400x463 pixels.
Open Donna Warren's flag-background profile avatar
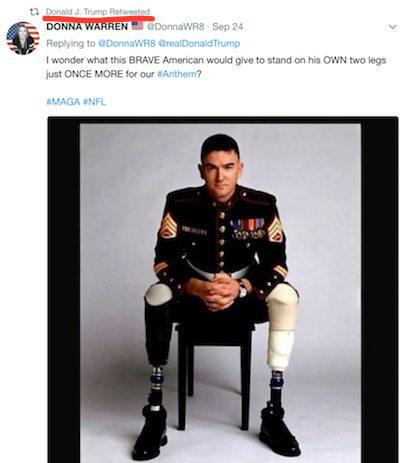23,38
